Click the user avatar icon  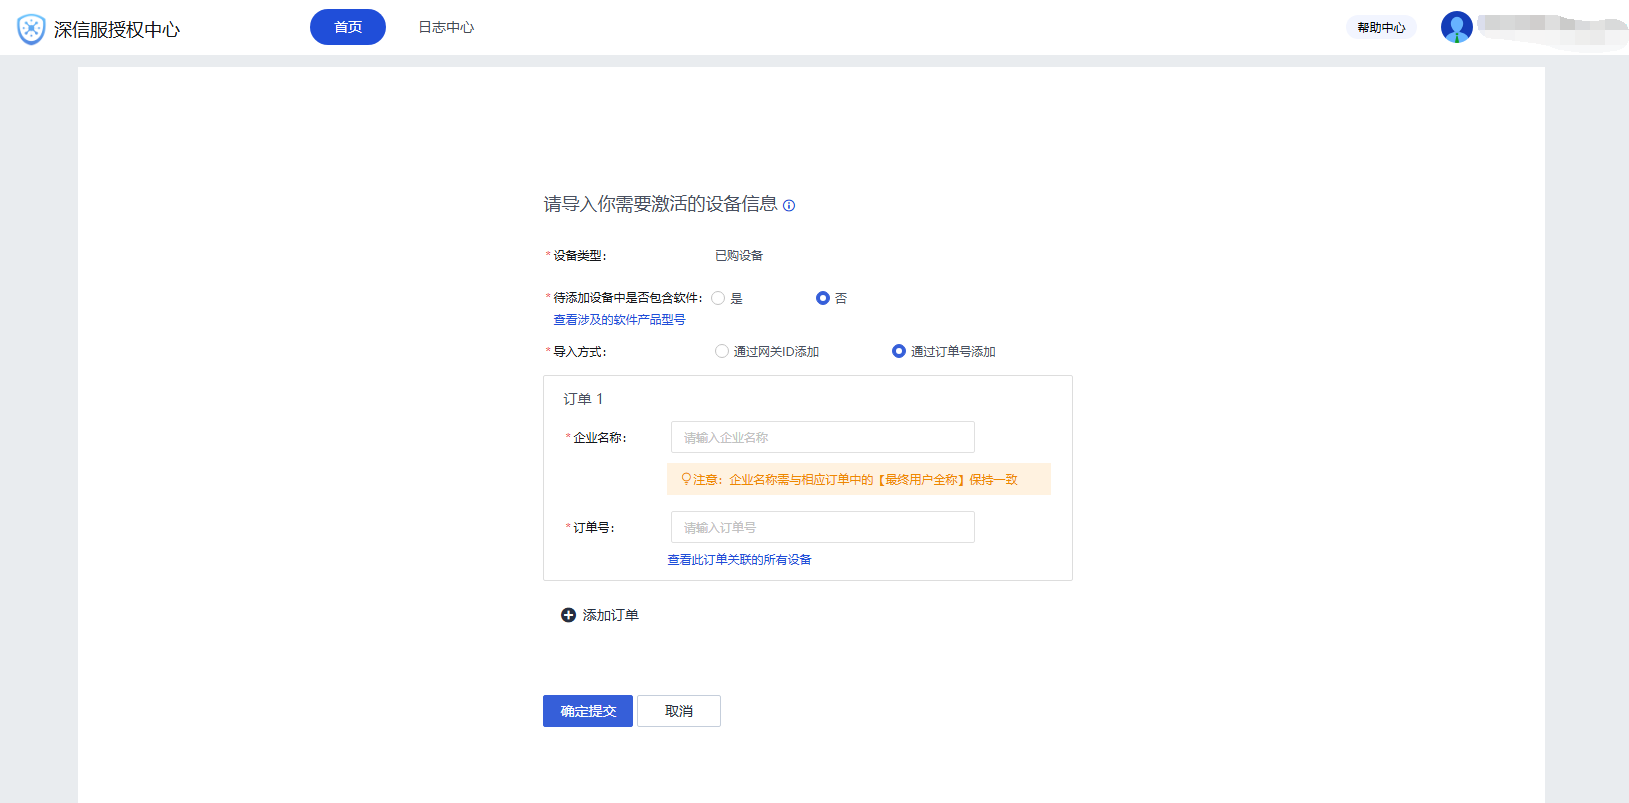pyautogui.click(x=1456, y=27)
